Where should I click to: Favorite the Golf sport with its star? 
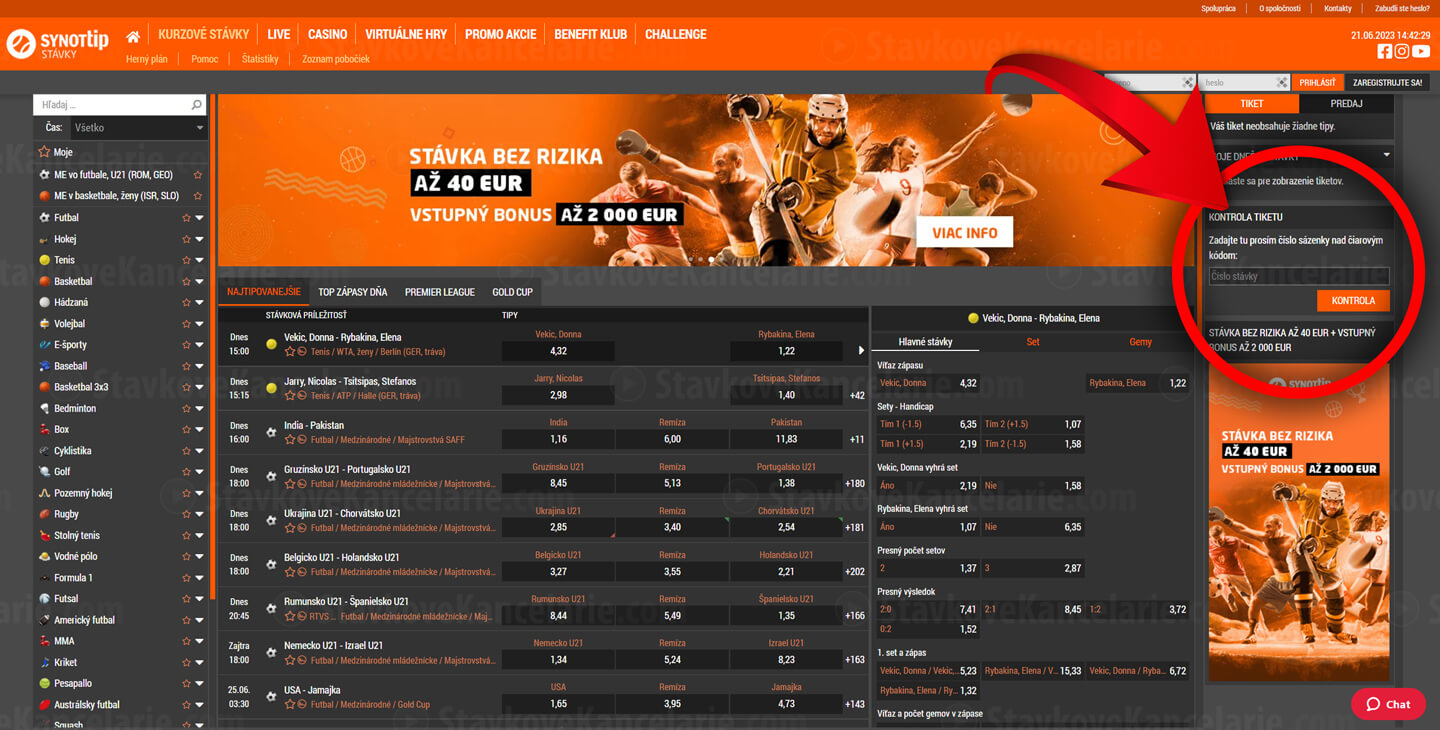[186, 472]
